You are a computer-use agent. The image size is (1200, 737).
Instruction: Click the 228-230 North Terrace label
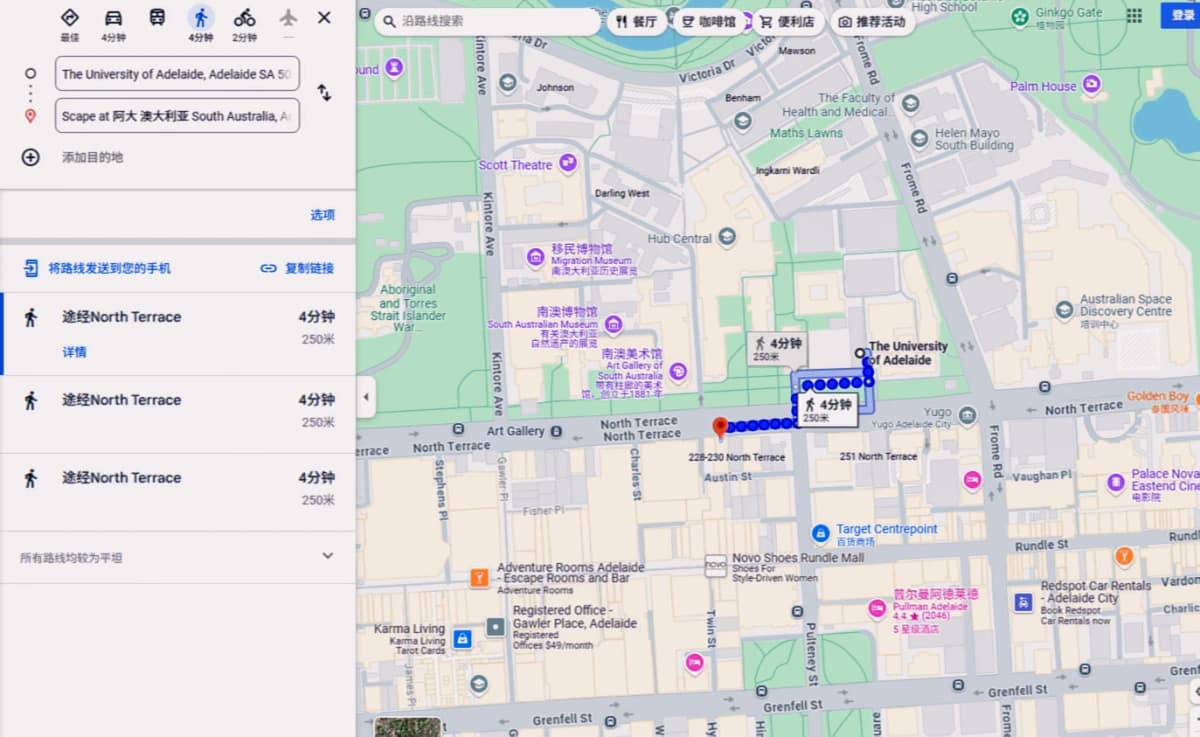click(736, 458)
